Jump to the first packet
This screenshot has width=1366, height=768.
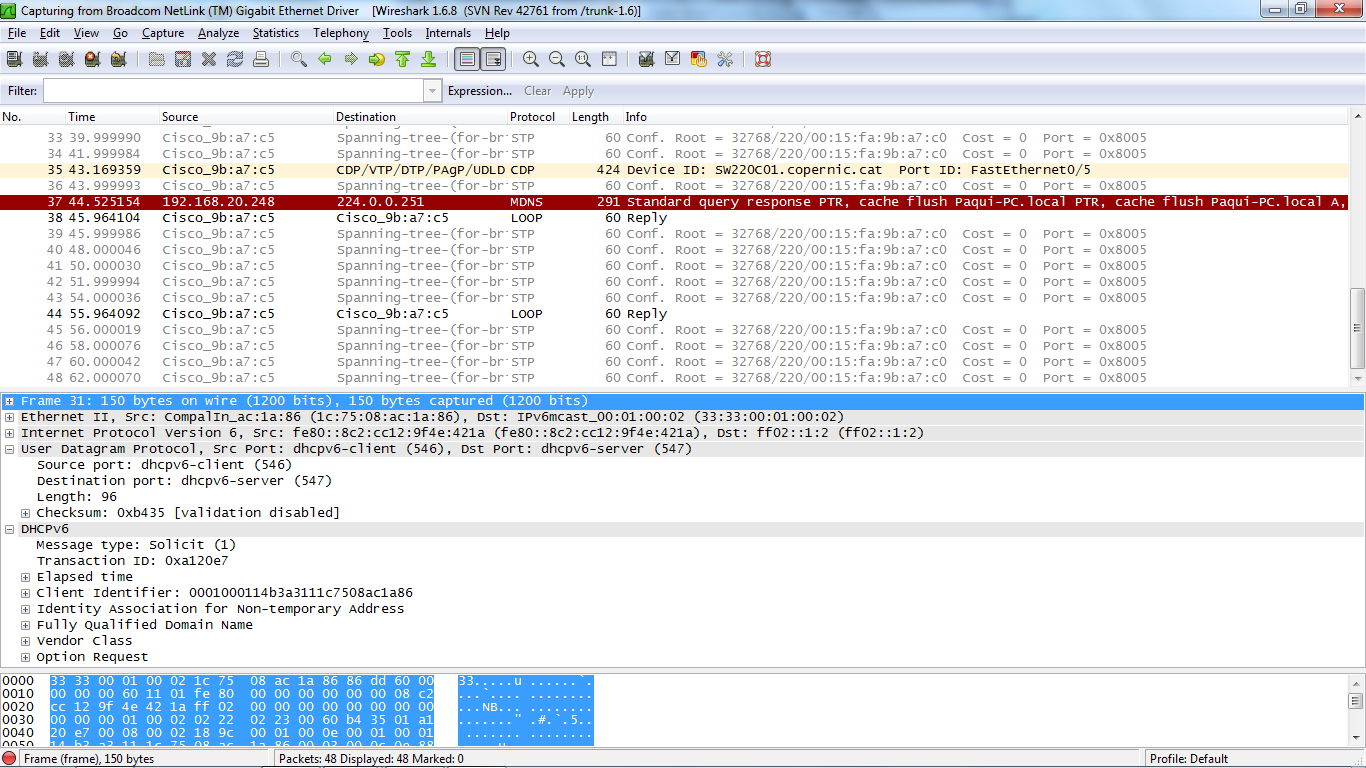click(x=403, y=59)
